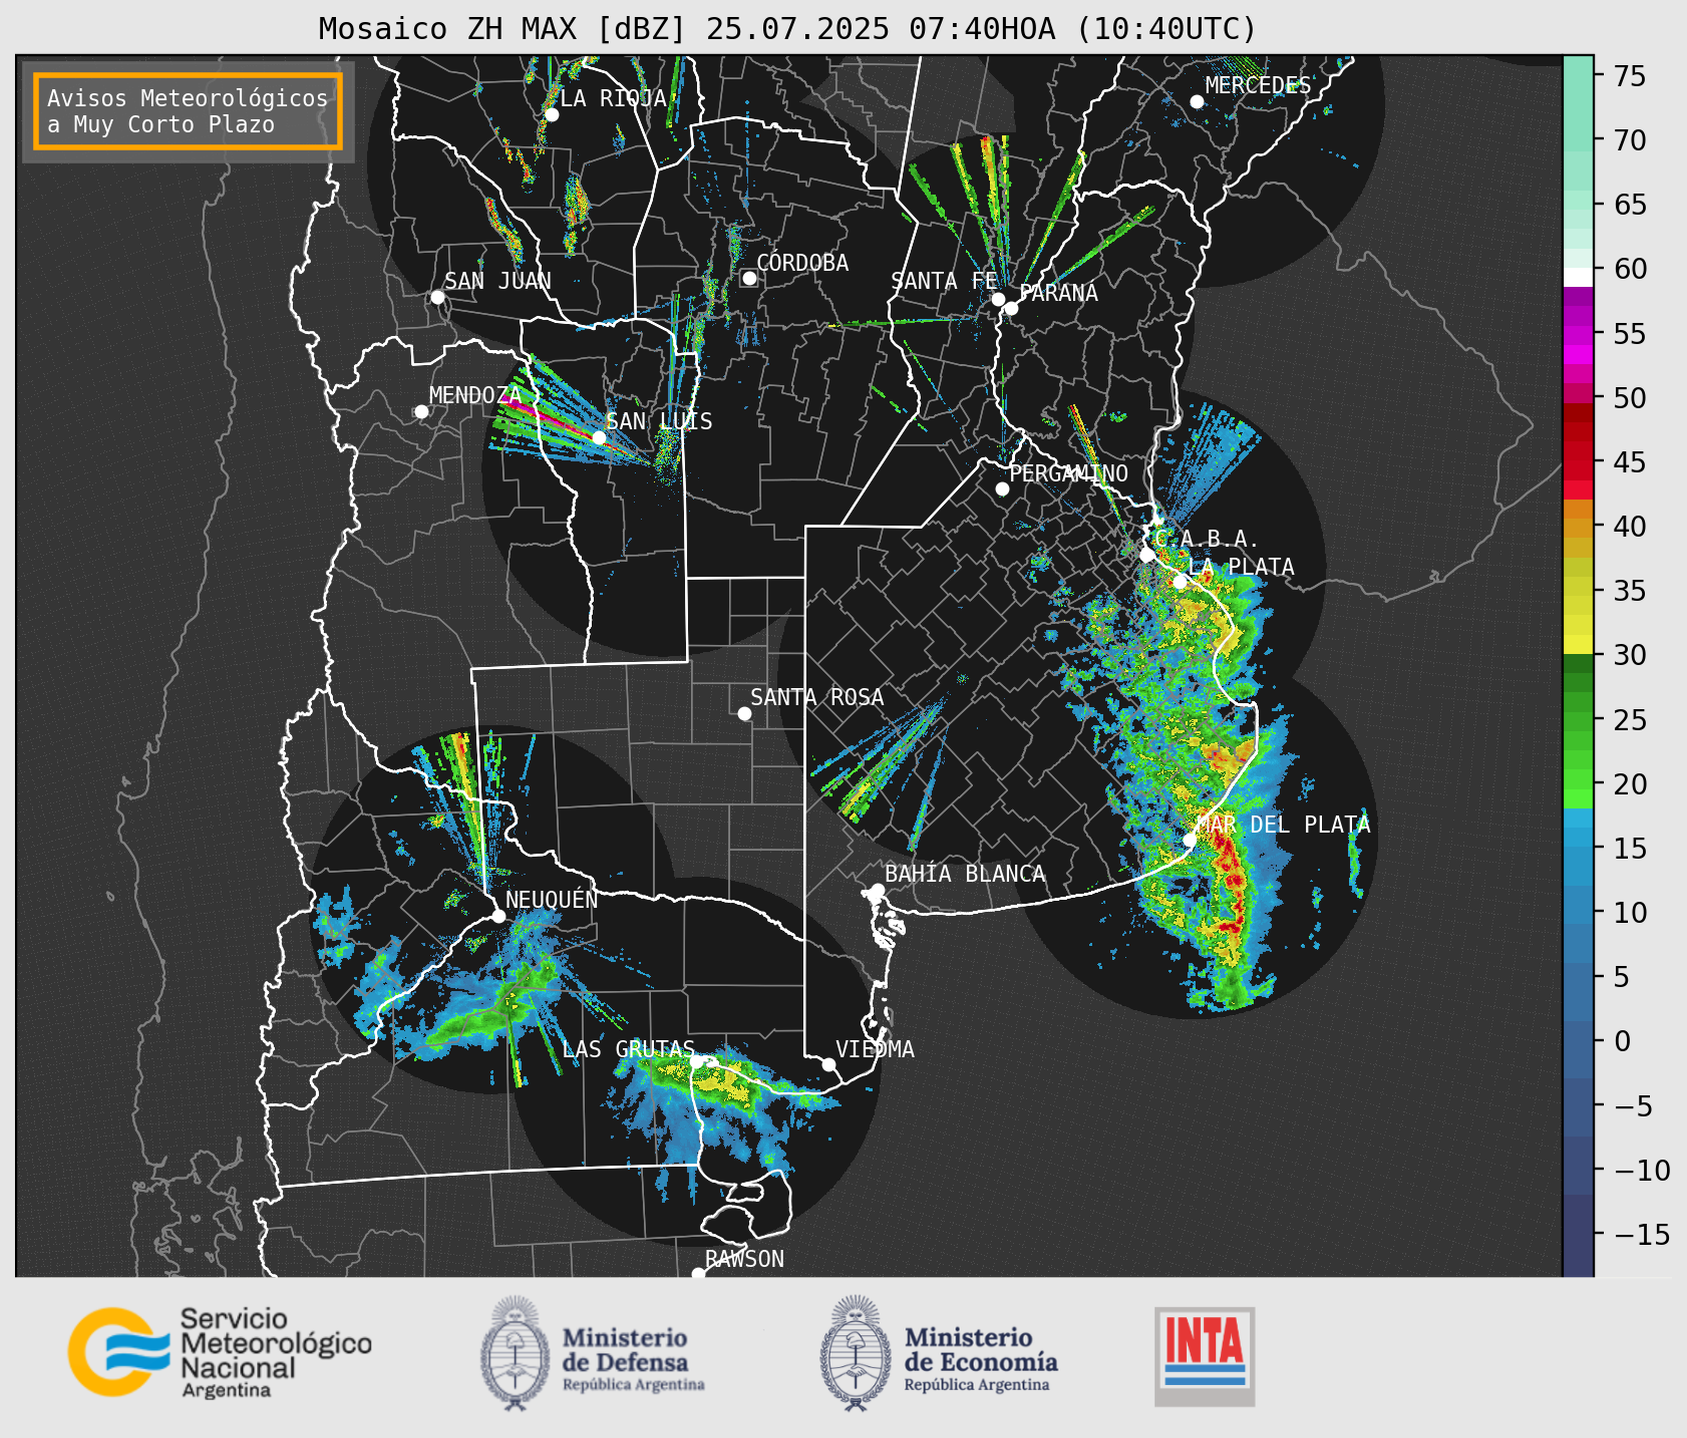Select the C.A.B.A. city marker
The height and width of the screenshot is (1438, 1687).
pyautogui.click(x=1147, y=555)
